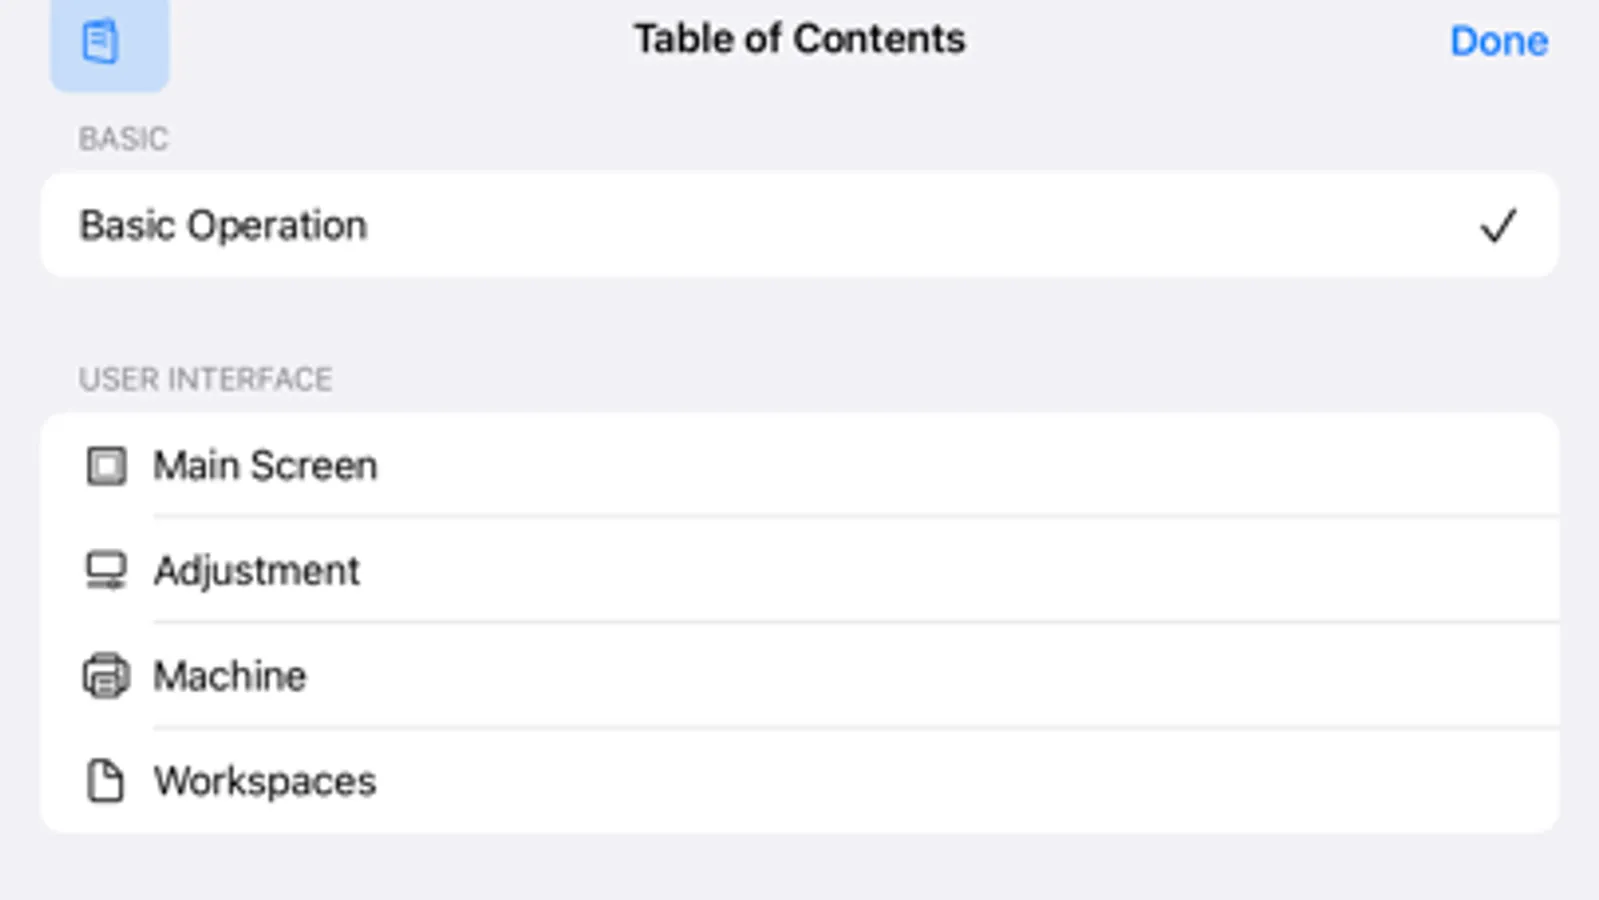Click the monitor icon beside Adjustment
Image resolution: width=1599 pixels, height=900 pixels.
(x=106, y=570)
